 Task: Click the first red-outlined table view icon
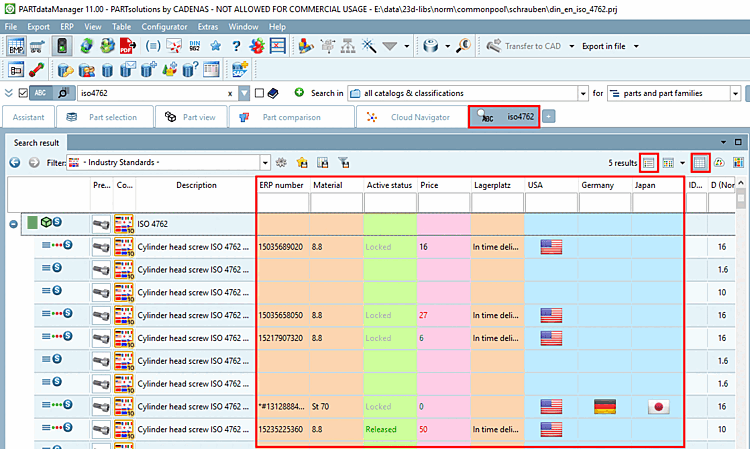pyautogui.click(x=649, y=162)
